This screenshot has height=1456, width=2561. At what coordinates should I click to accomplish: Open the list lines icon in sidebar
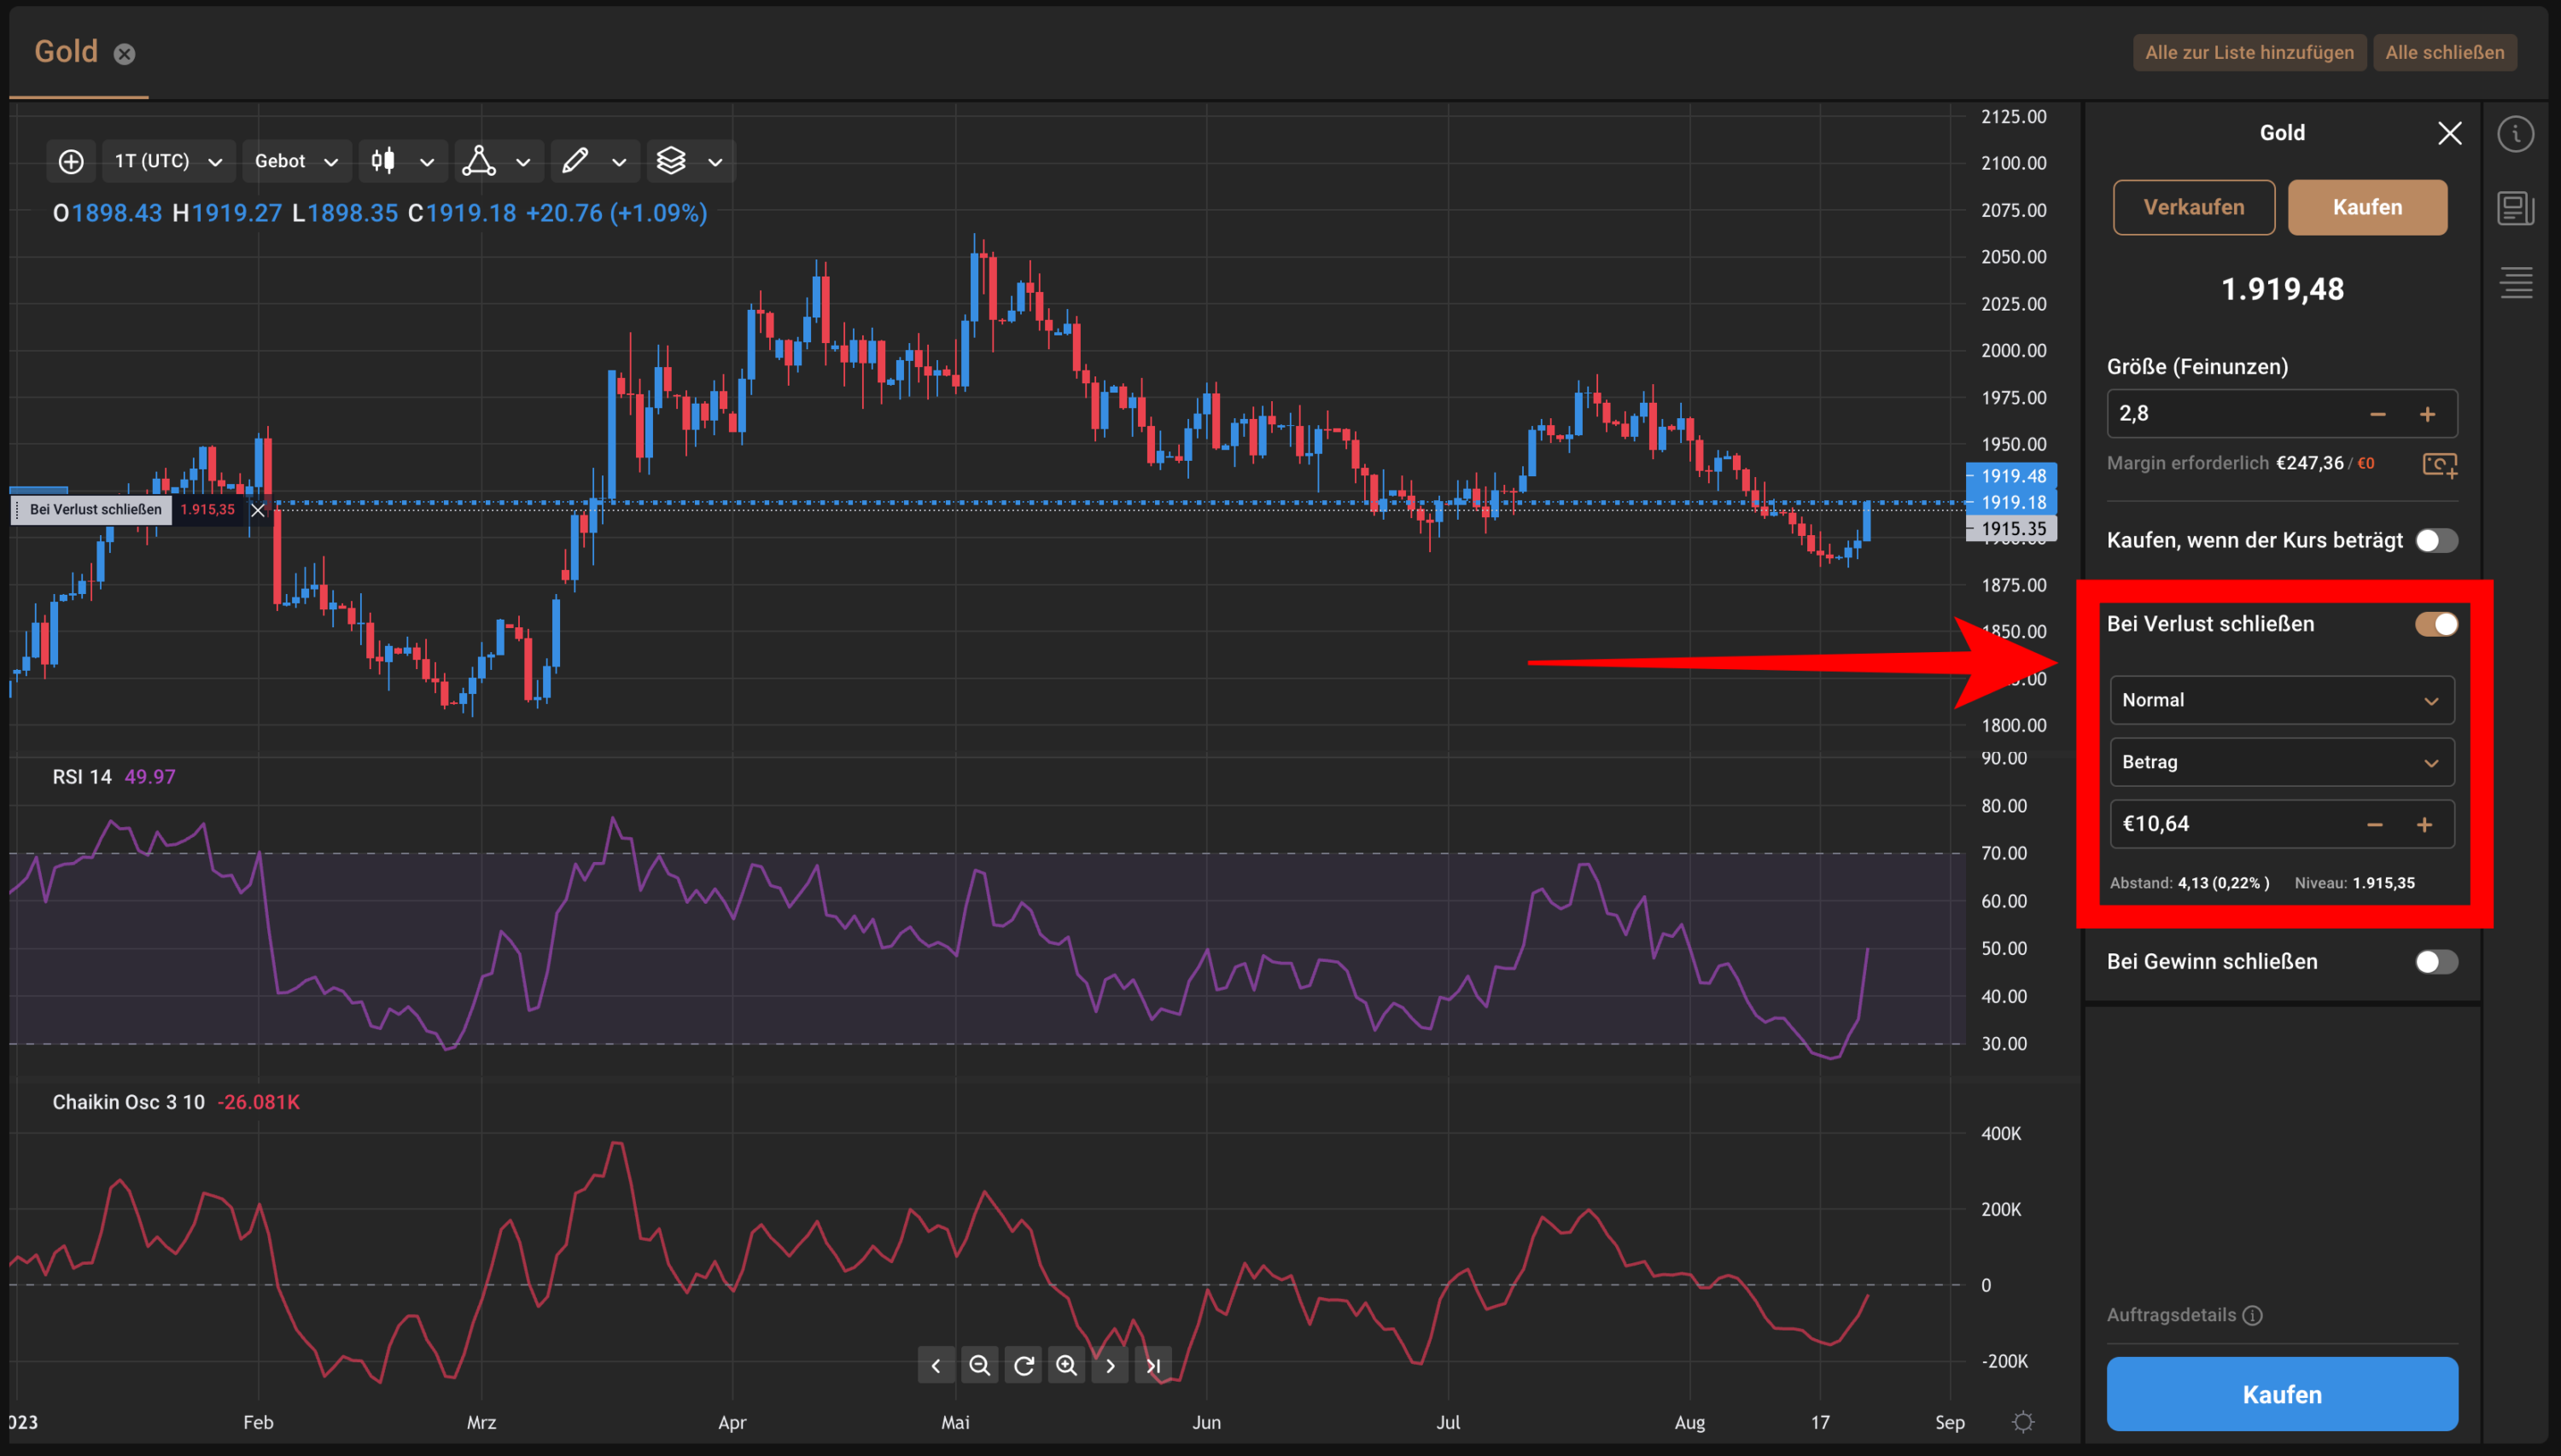[2516, 283]
